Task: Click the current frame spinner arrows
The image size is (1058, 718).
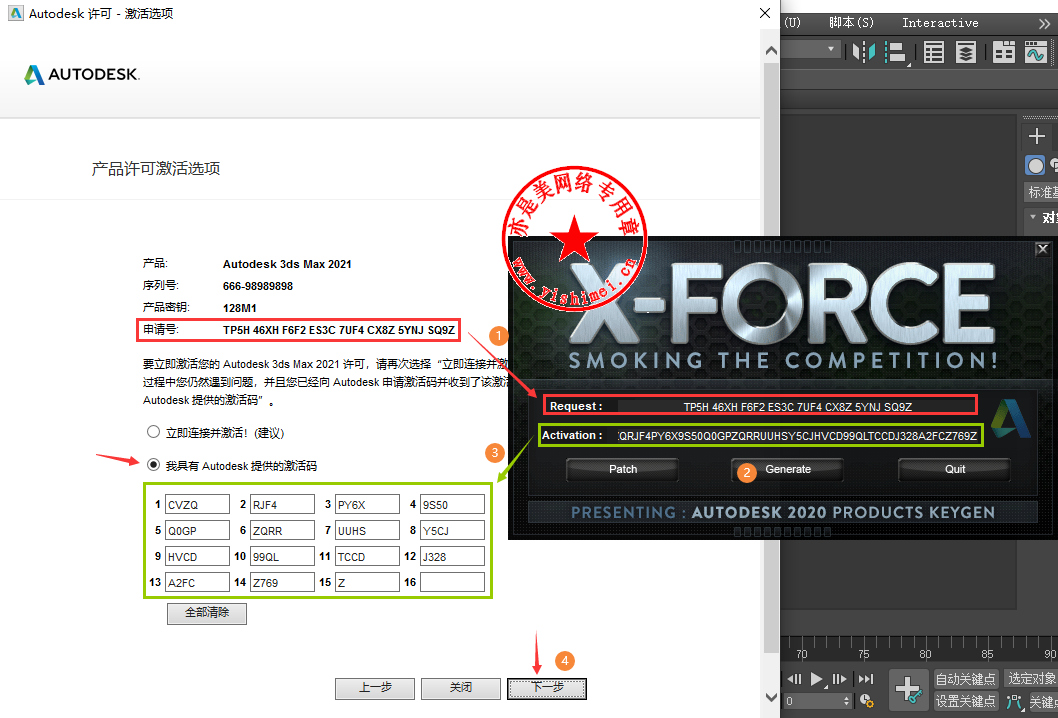Action: tap(847, 701)
